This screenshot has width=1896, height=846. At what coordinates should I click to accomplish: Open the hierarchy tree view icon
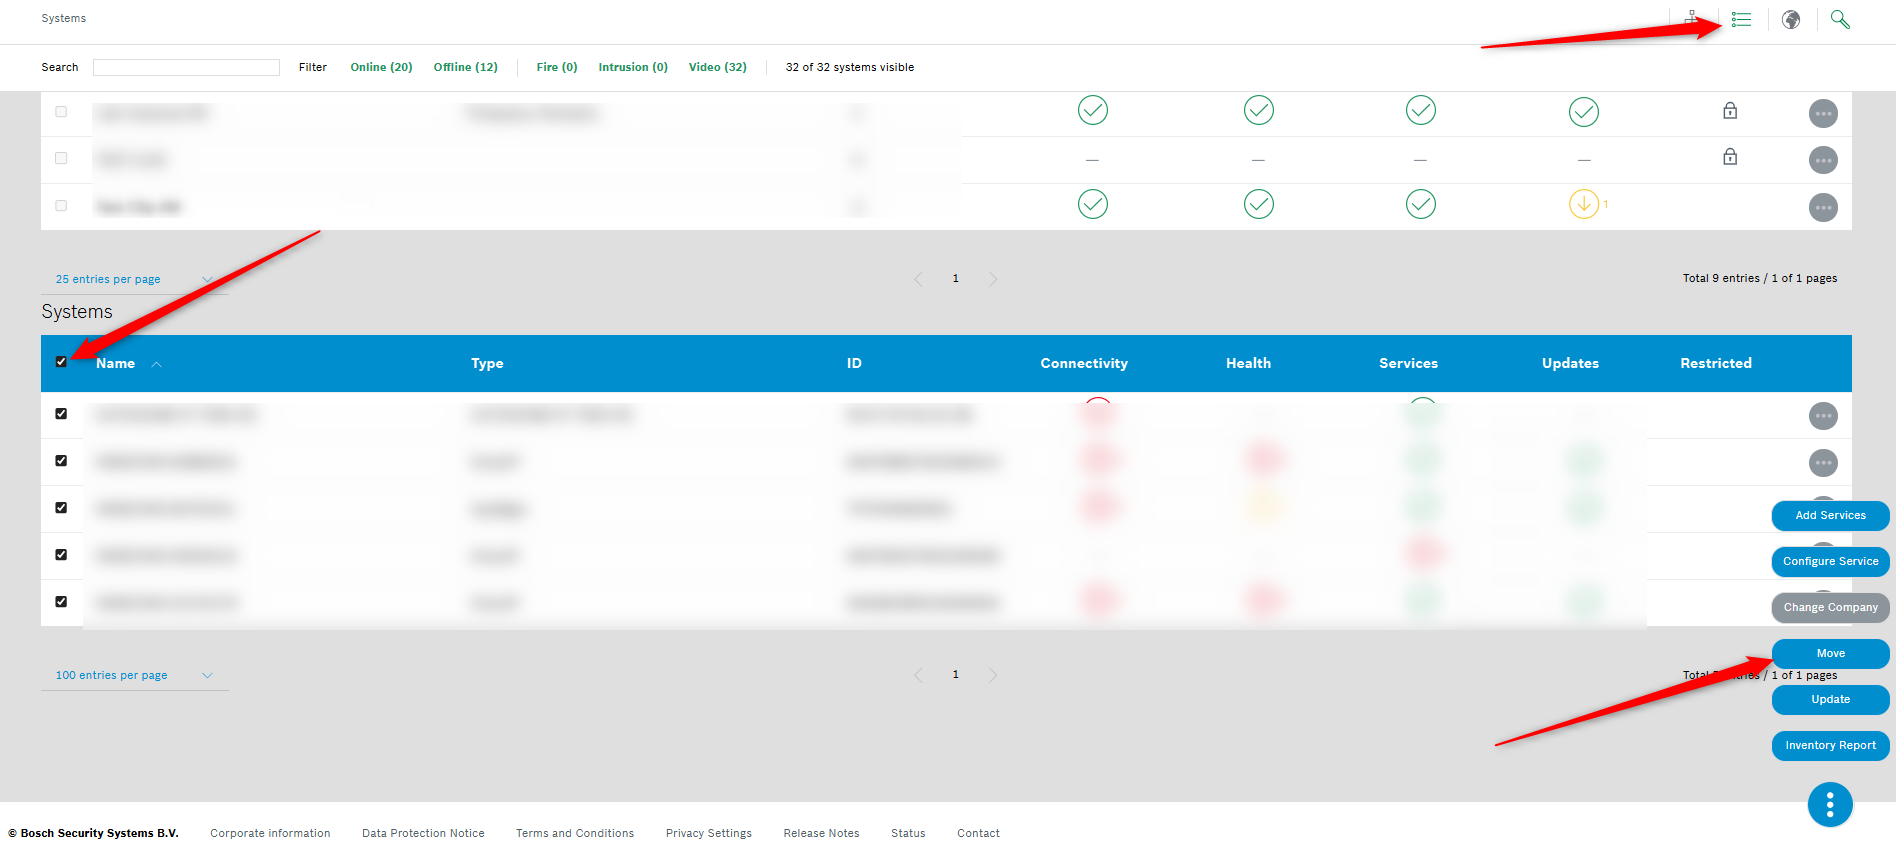1691,18
